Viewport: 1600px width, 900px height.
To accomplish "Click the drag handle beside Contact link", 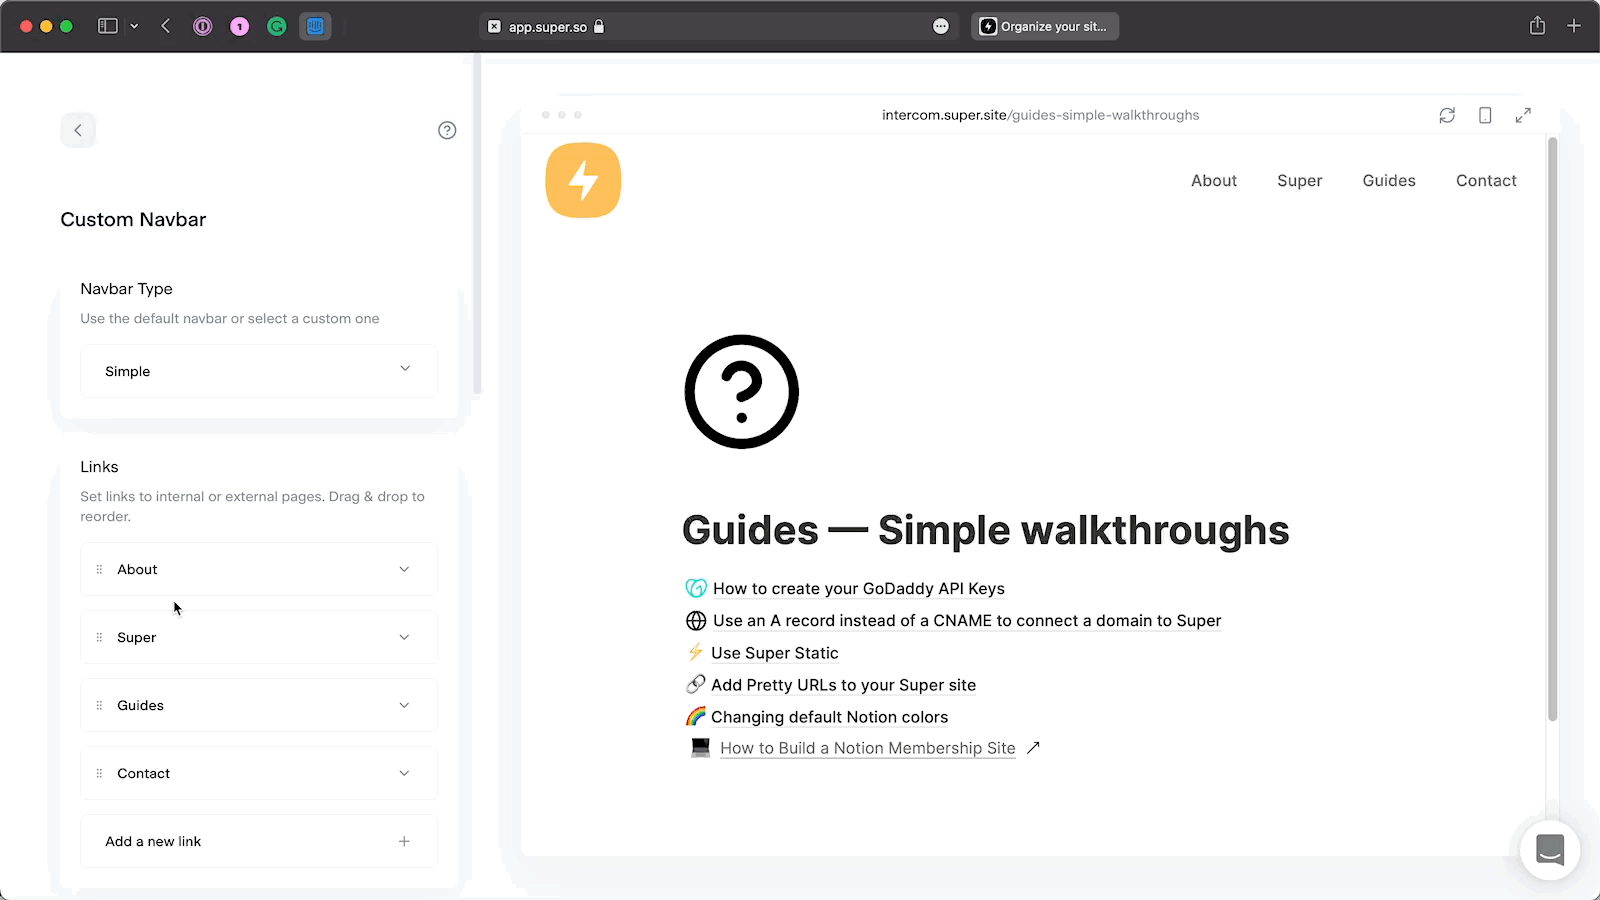I will pyautogui.click(x=99, y=773).
